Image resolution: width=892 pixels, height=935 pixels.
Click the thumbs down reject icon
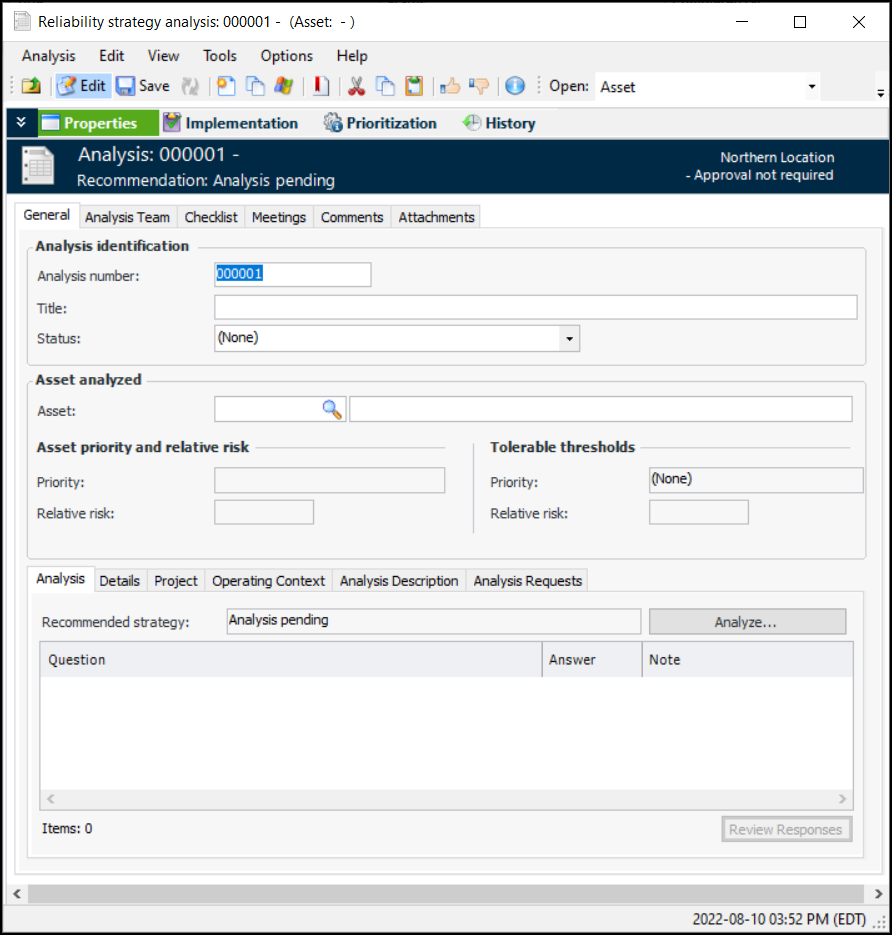tap(479, 86)
